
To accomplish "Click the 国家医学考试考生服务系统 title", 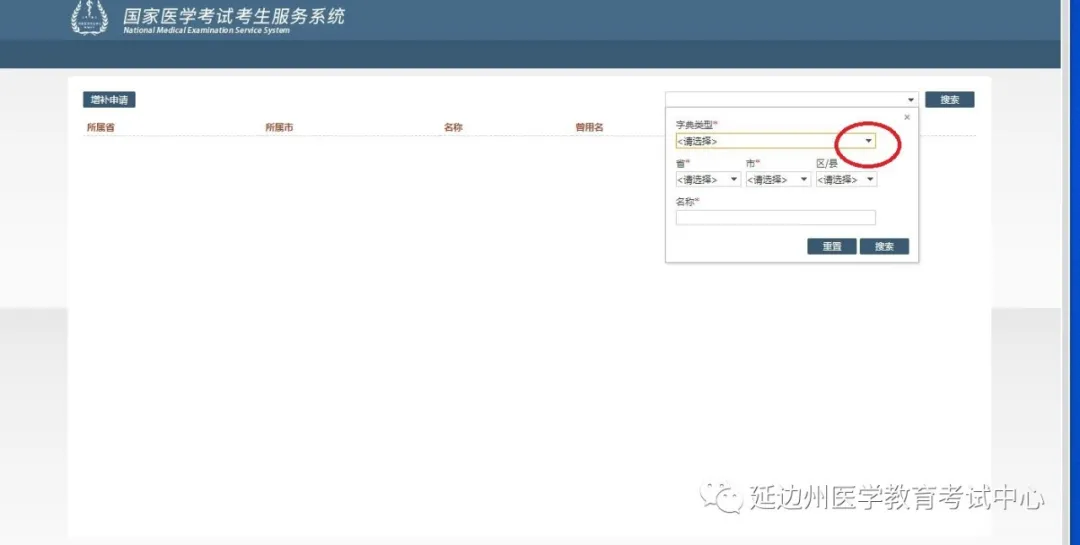I will (x=233, y=16).
